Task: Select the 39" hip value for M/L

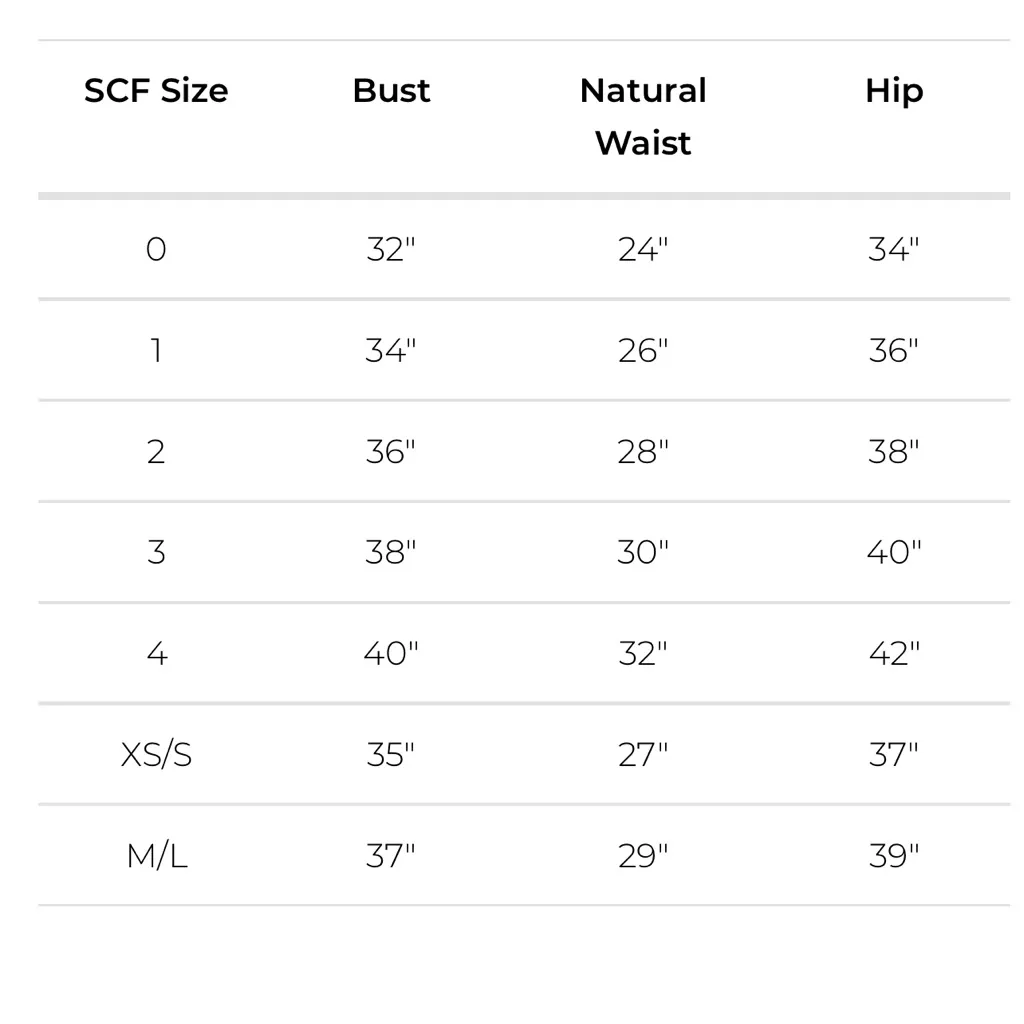Action: 893,856
